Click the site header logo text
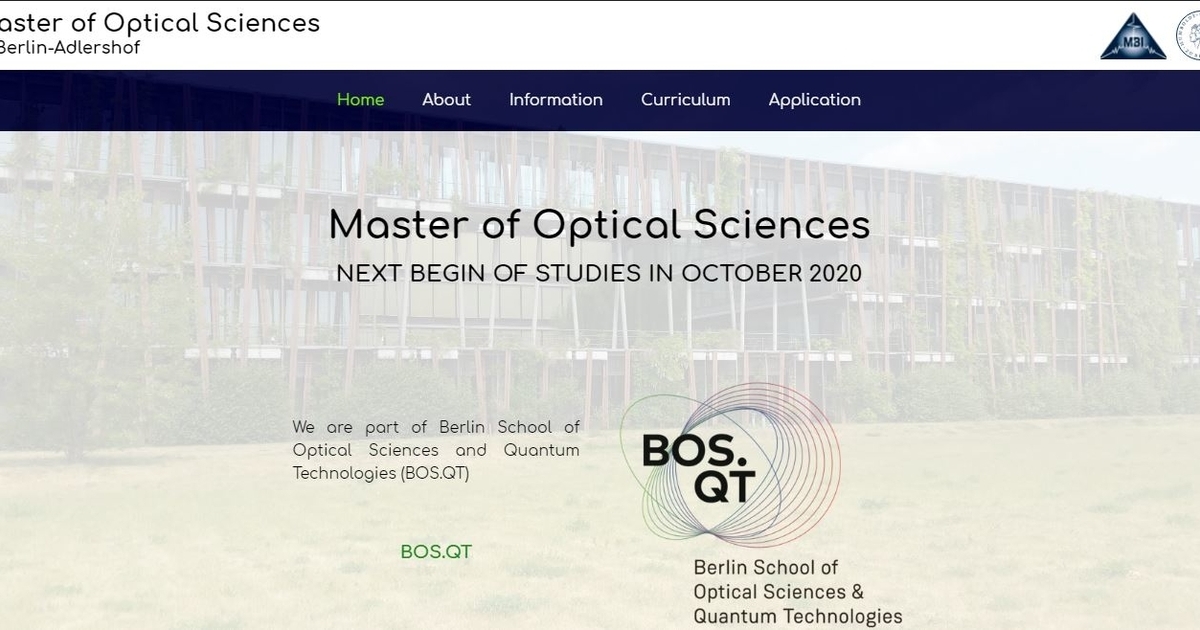Screen dimensions: 1200x630 tap(160, 22)
